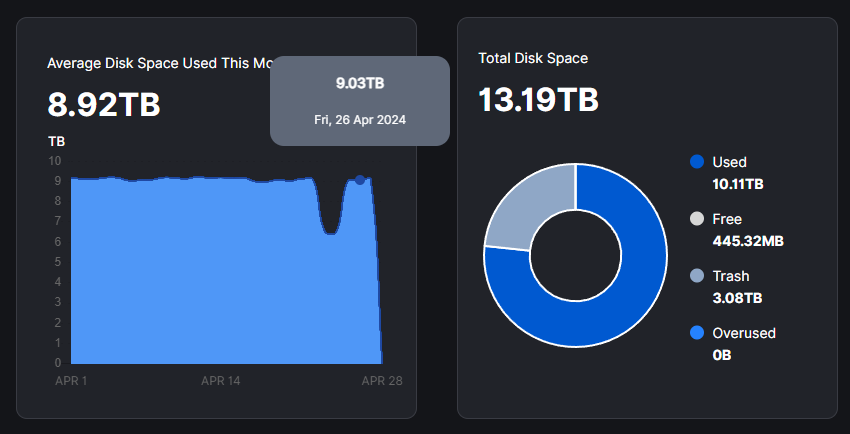Click the Trash legend color dot
Screen dimensions: 850x434
[697, 276]
